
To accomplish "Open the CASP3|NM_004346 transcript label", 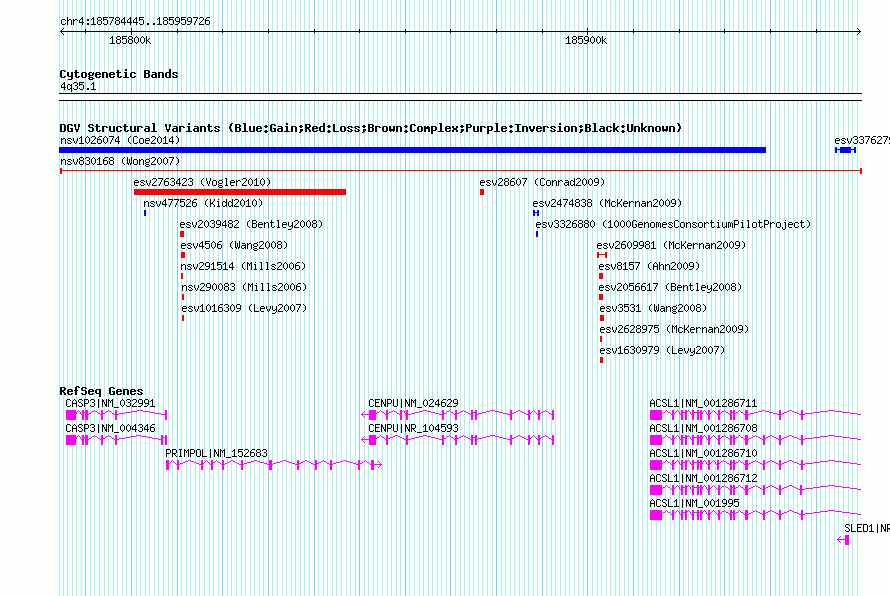I will point(110,428).
